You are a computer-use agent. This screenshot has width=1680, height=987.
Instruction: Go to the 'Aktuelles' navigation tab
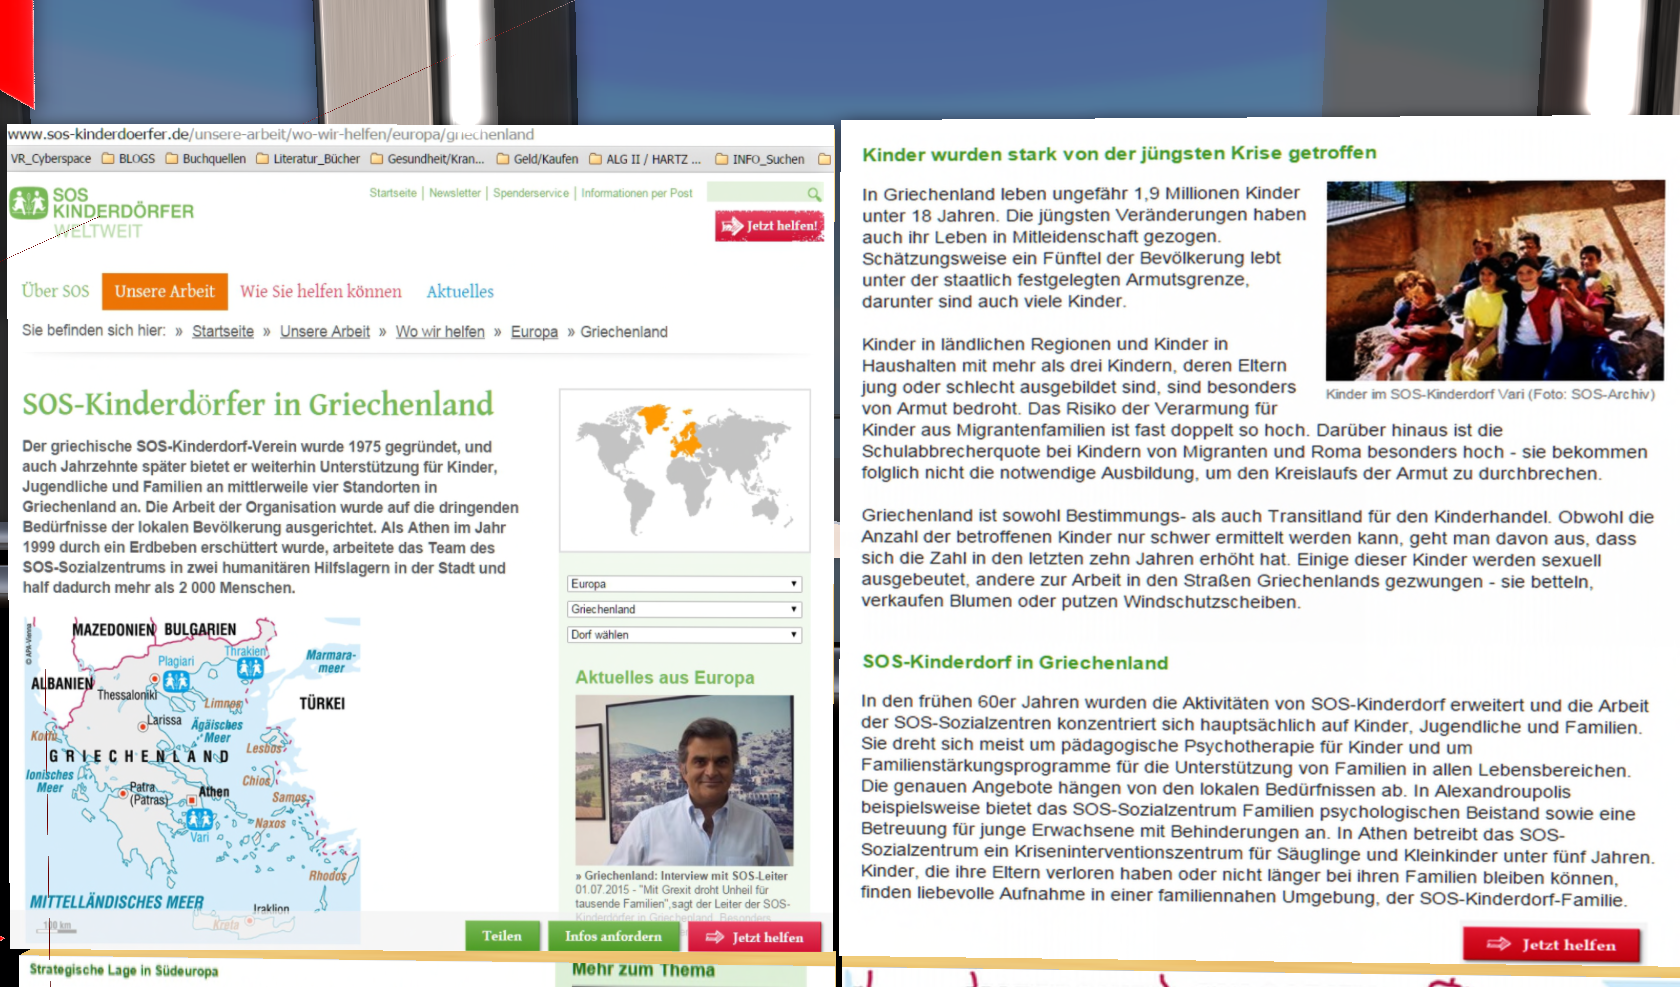pyautogui.click(x=460, y=292)
